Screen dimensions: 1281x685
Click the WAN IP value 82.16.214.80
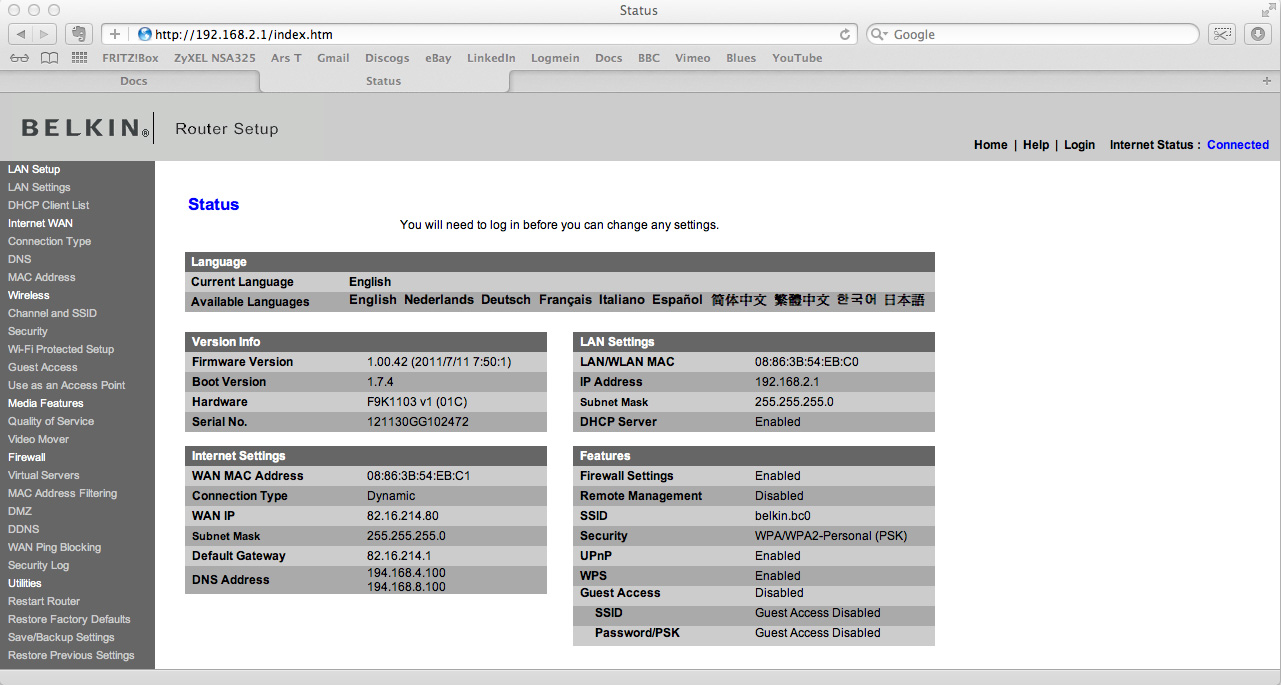pos(403,516)
